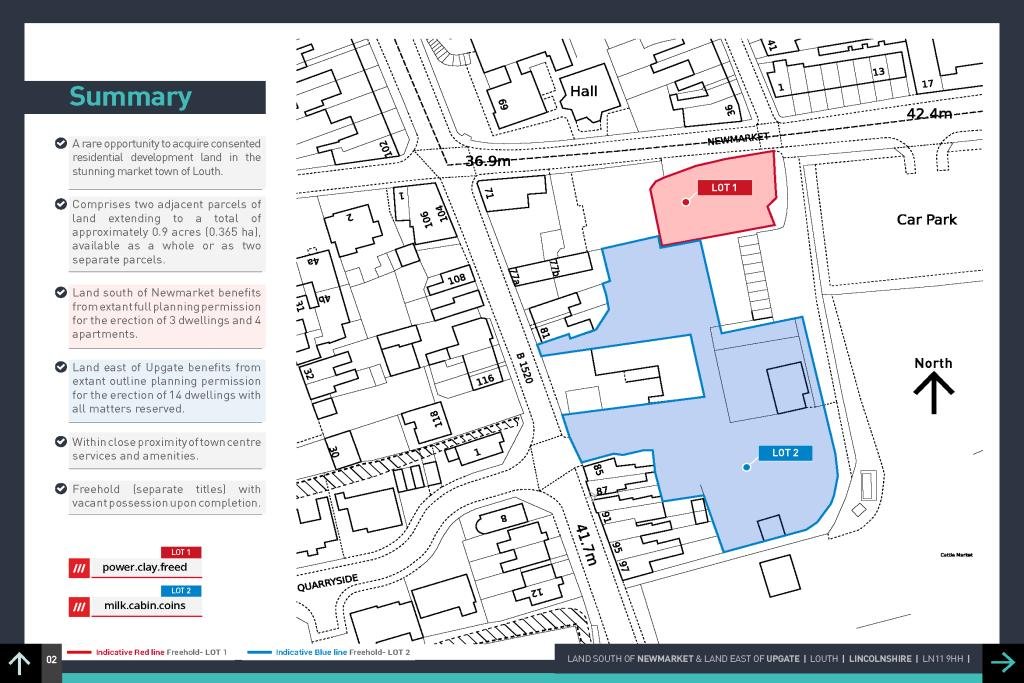Click the indicative blue line legend swatch

[259, 652]
